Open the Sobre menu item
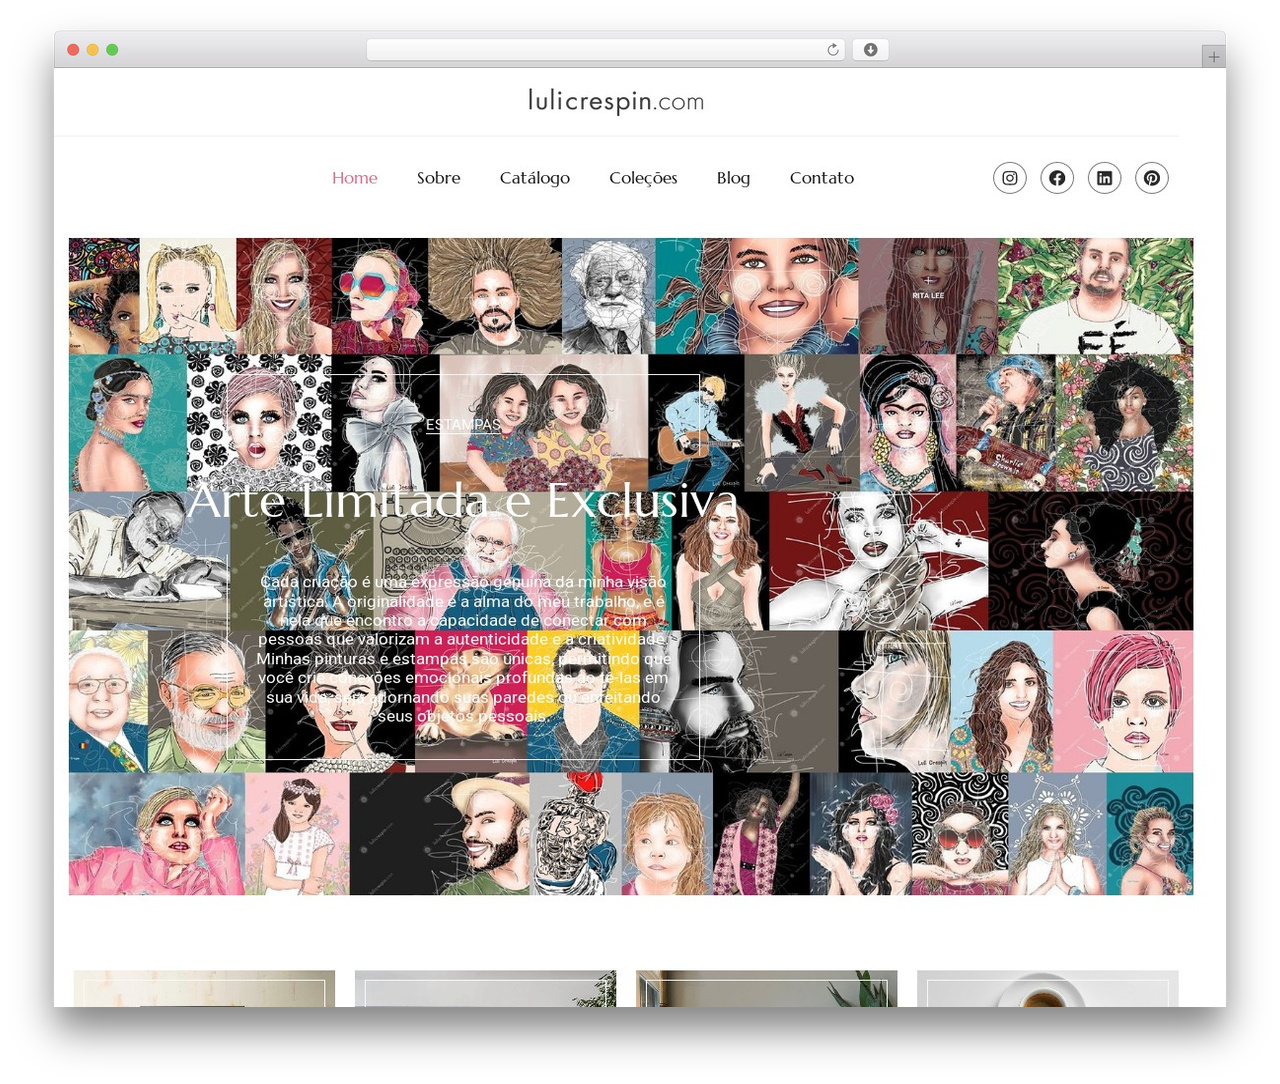 click(439, 178)
